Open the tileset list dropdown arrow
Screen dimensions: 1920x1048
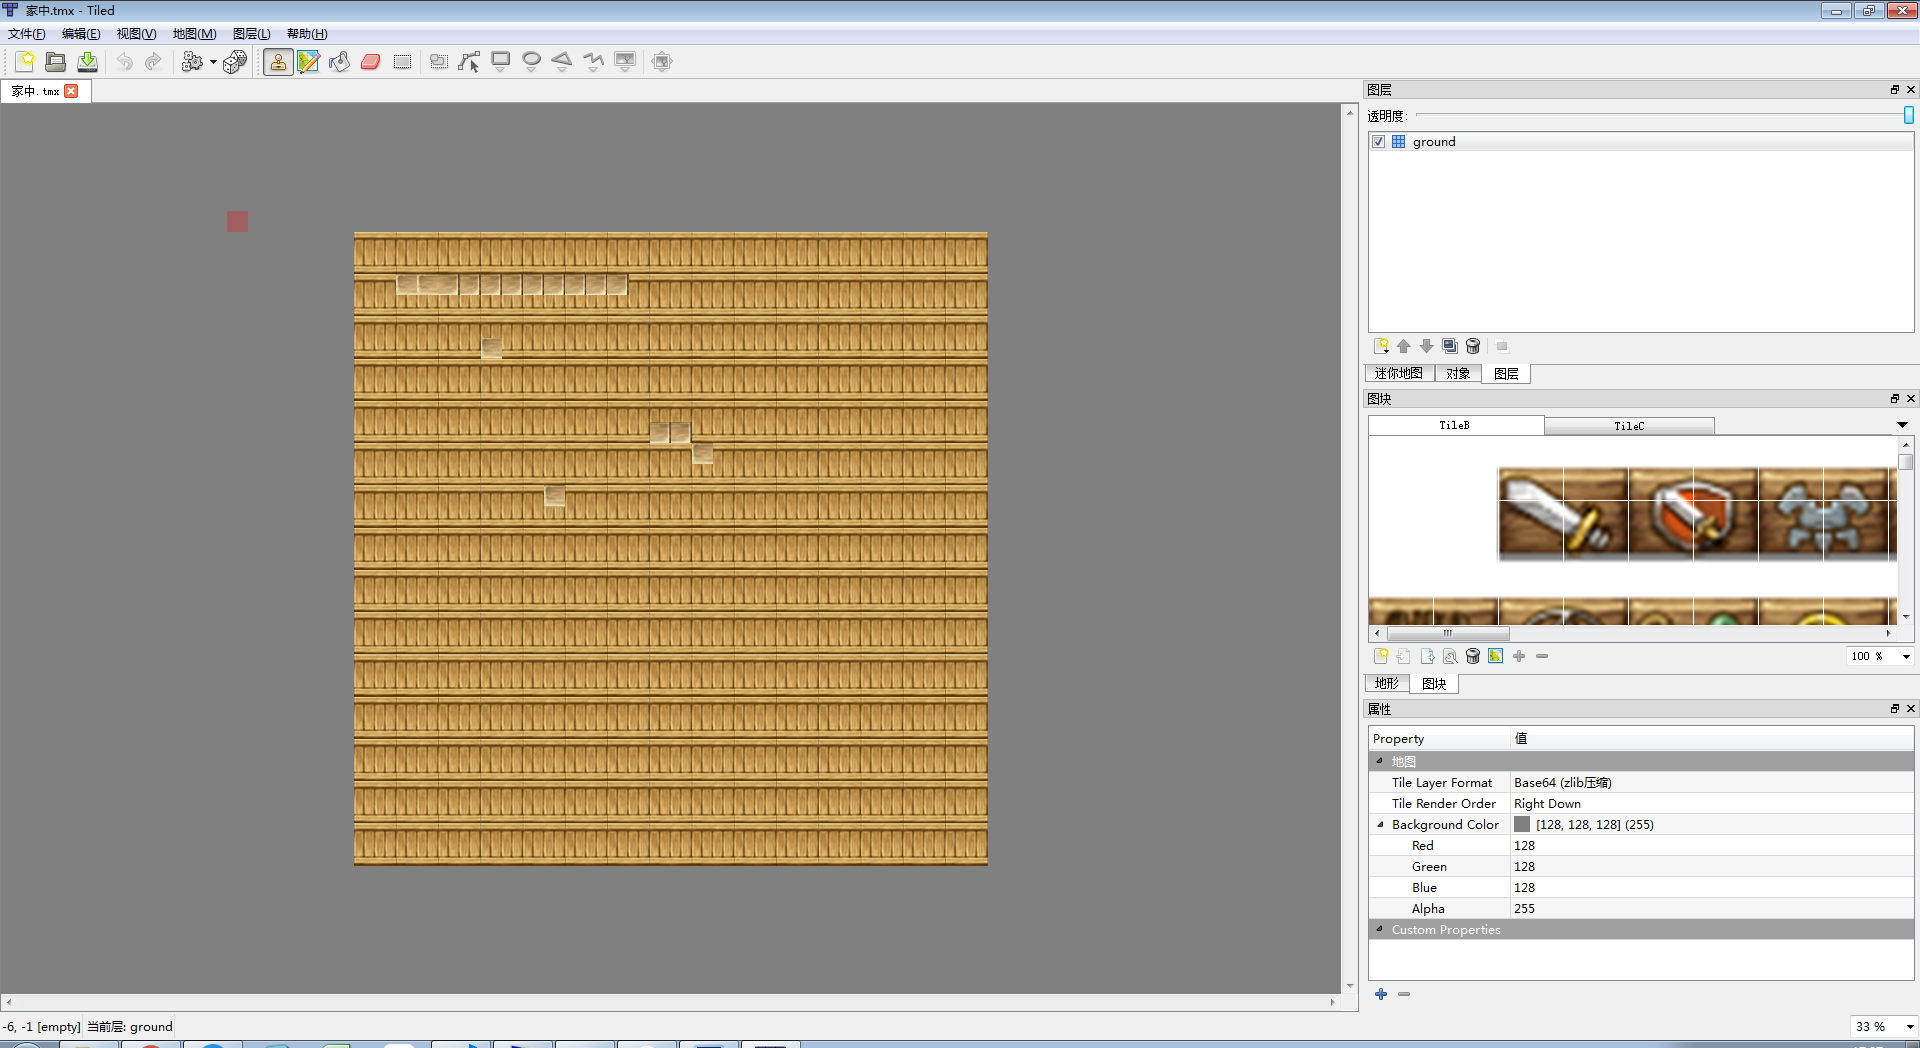click(1902, 425)
